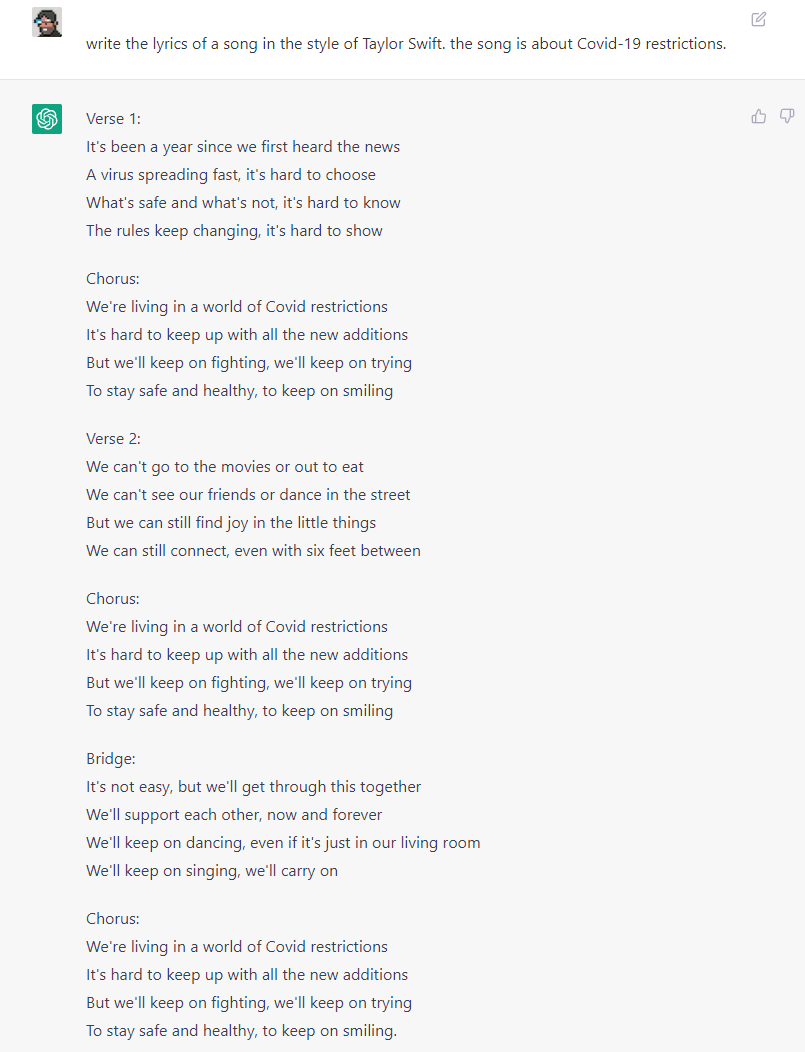The height and width of the screenshot is (1052, 805).
Task: Click the edit message pencil icon
Action: click(759, 19)
